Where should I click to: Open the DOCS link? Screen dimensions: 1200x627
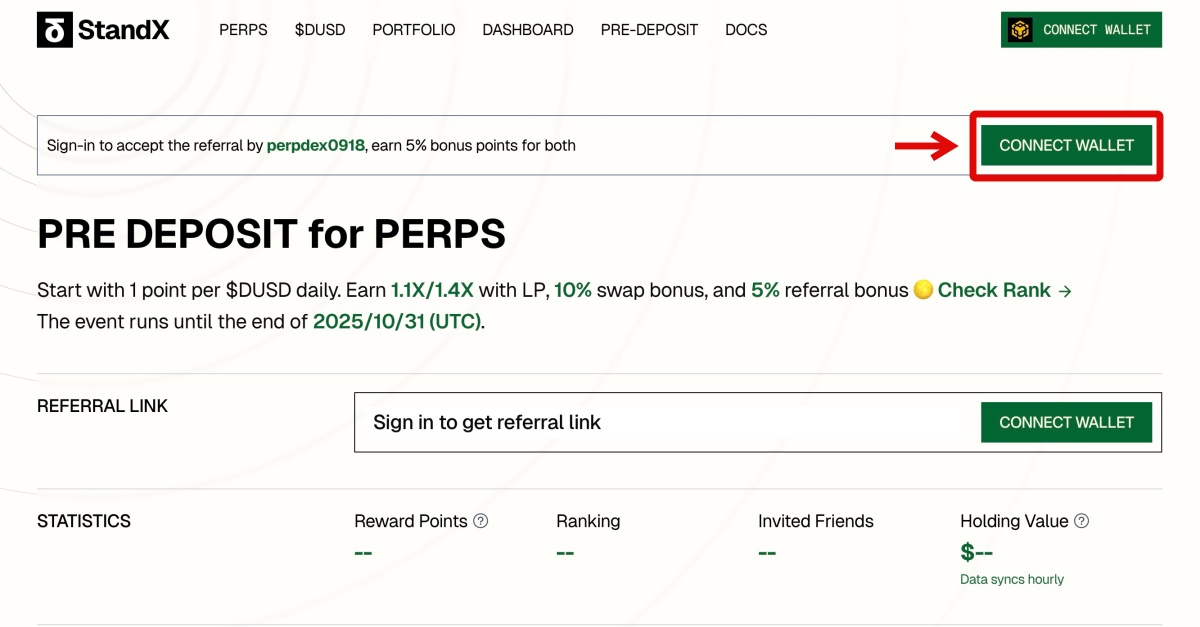[x=746, y=30]
